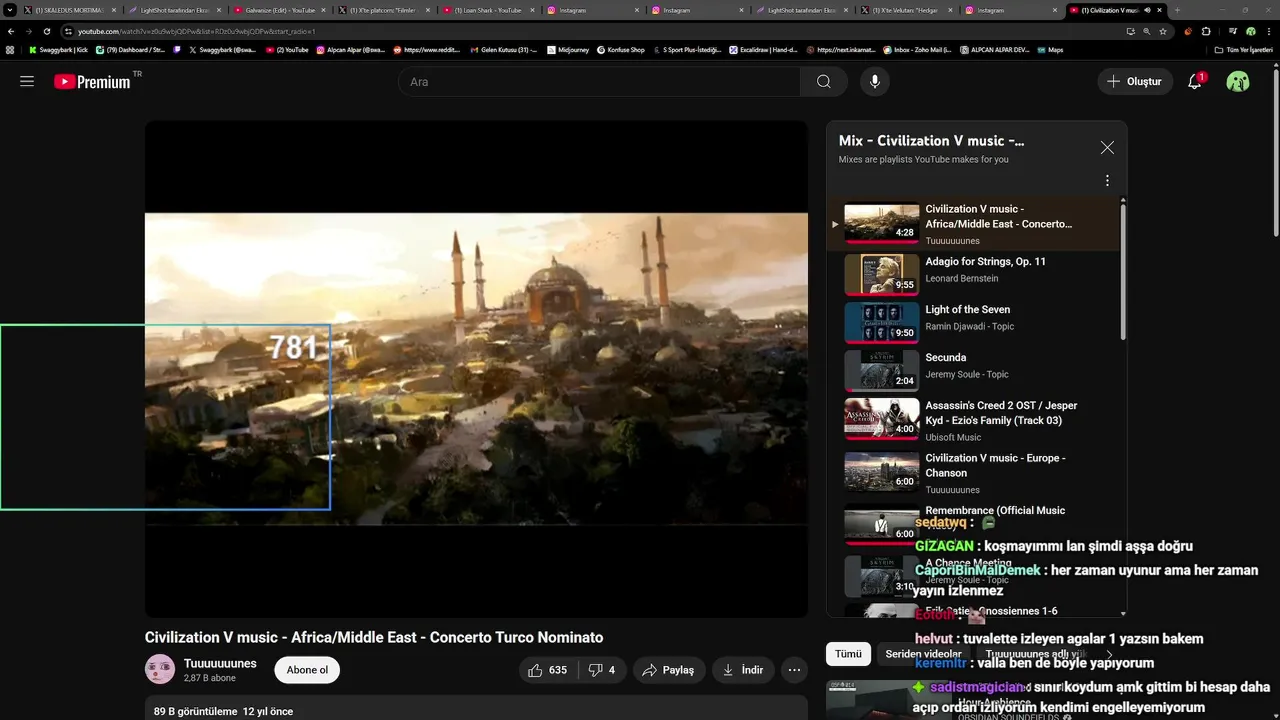This screenshot has width=1280, height=720.
Task: Play Secunda by Jeremy Soule
Action: (x=975, y=370)
